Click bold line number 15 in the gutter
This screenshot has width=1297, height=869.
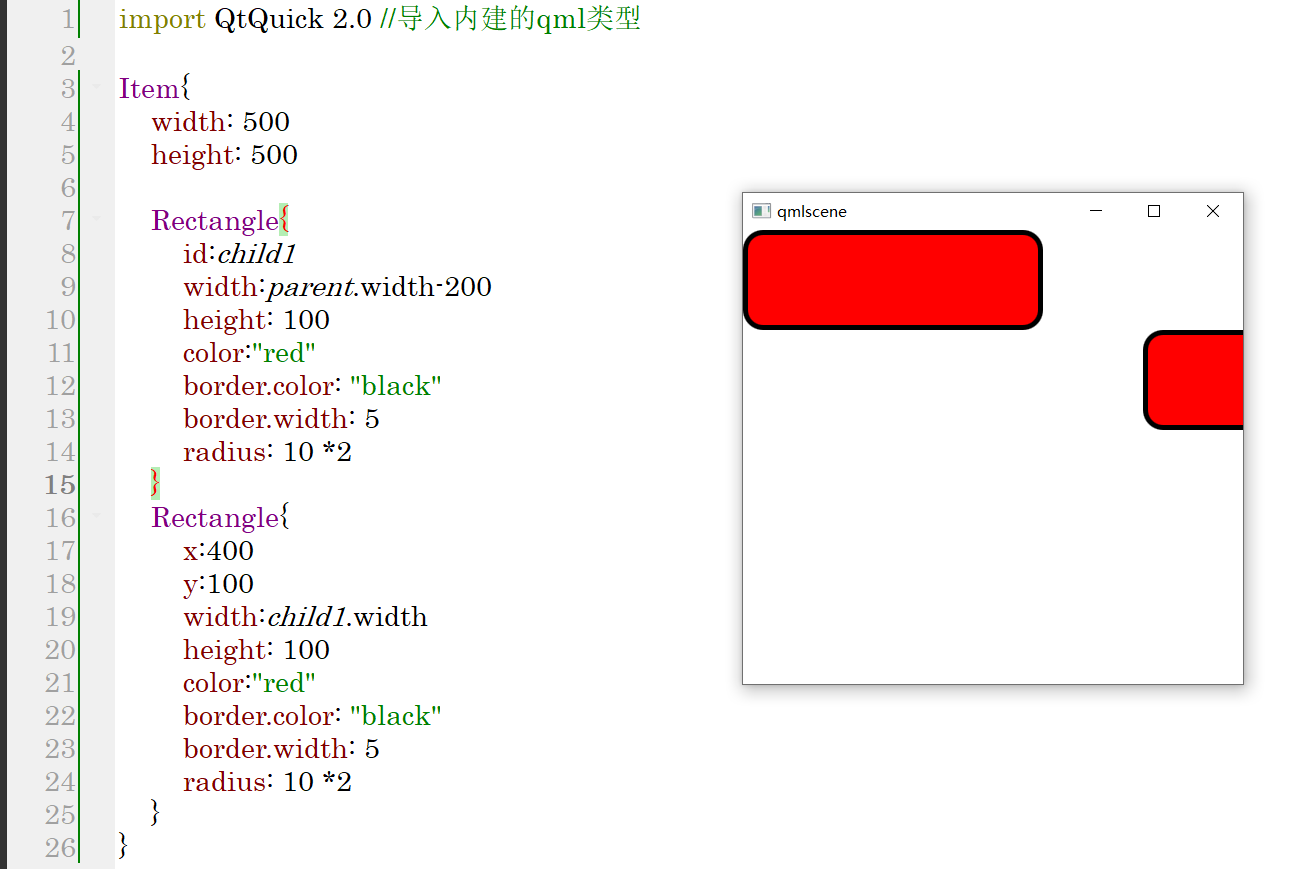60,485
